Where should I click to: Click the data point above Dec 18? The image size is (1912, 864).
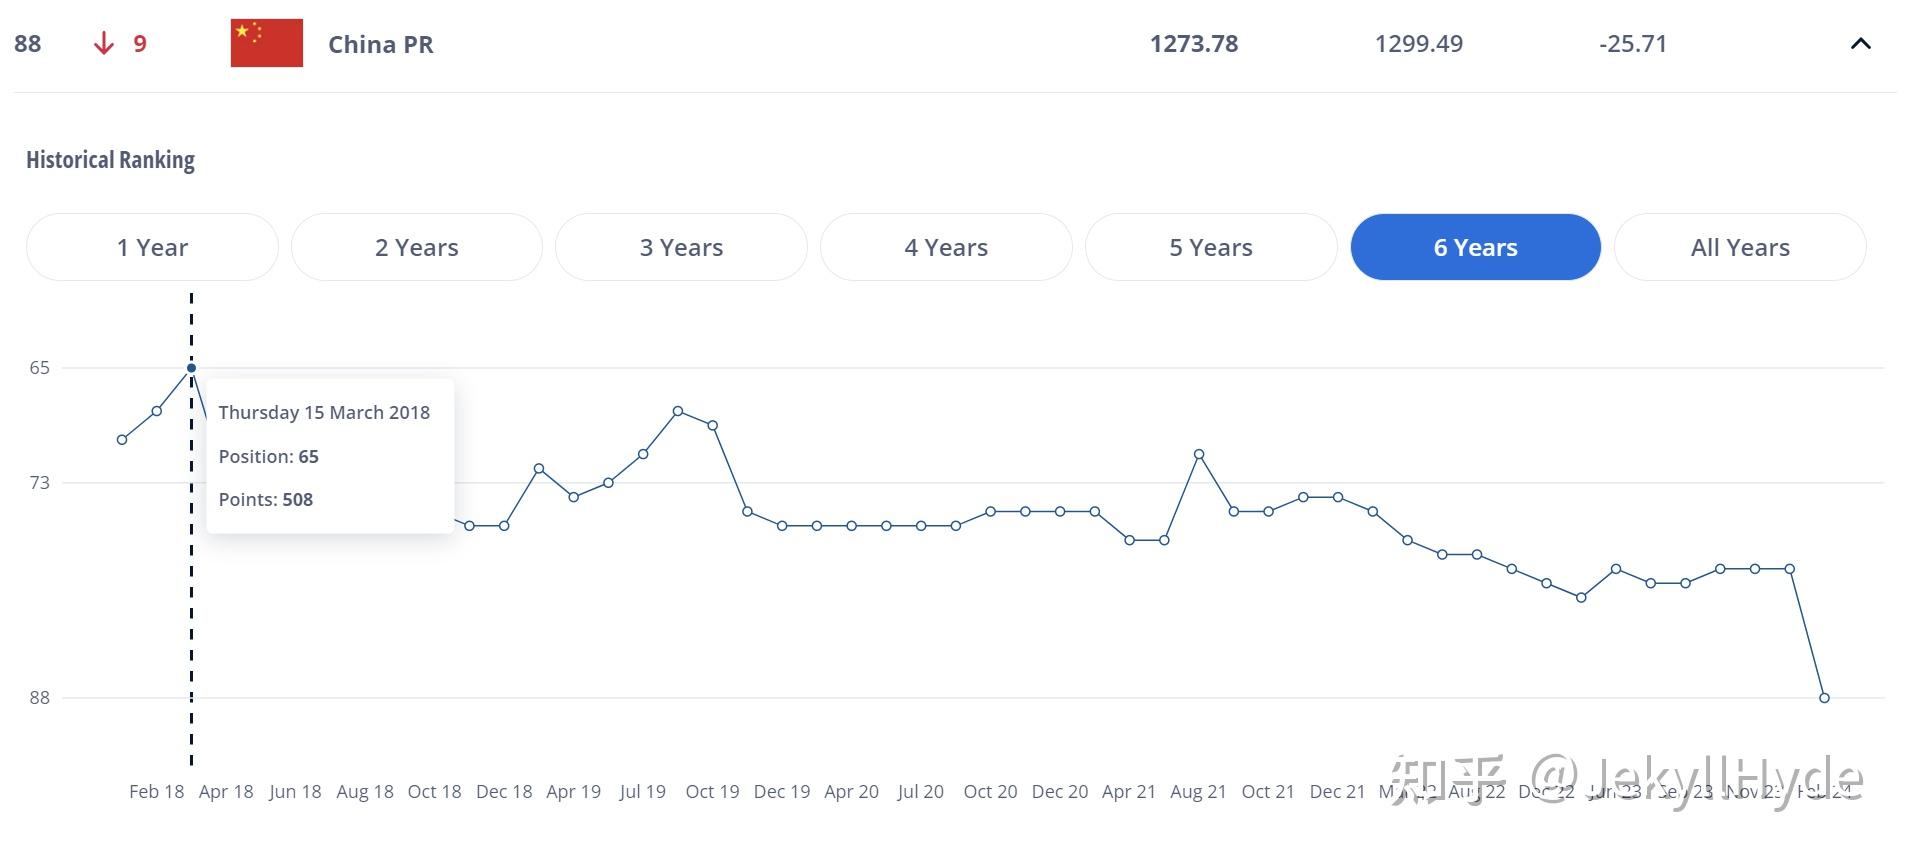coord(504,526)
